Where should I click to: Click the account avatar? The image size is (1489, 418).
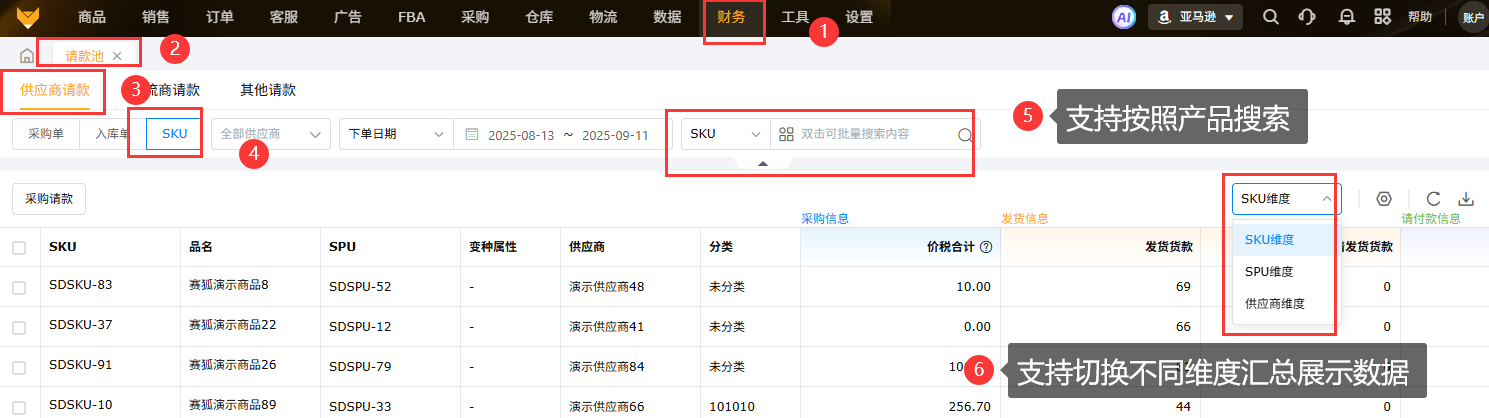click(x=1472, y=18)
